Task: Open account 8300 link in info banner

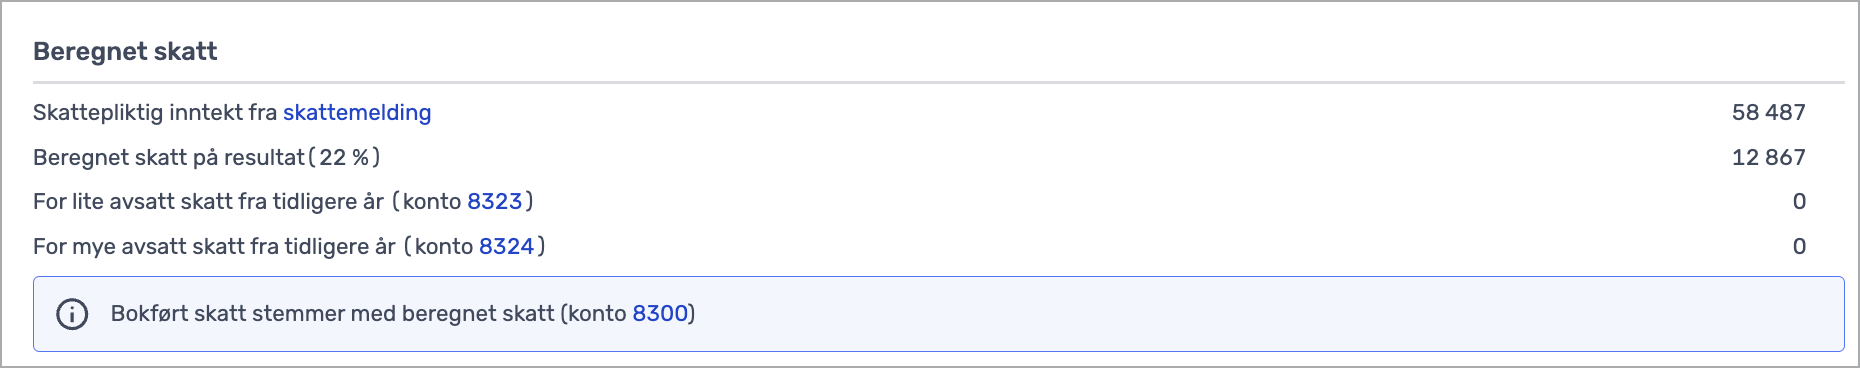Action: [x=660, y=314]
